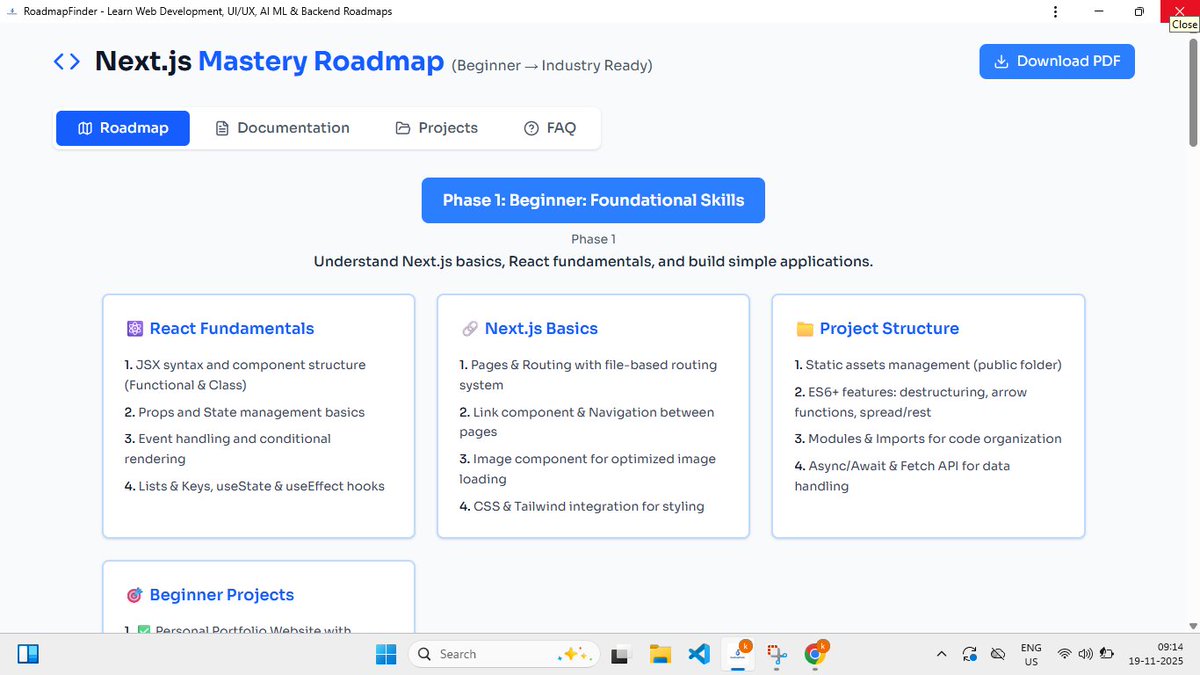Click the ENG US language indicator
This screenshot has width=1200, height=675.
pyautogui.click(x=1031, y=655)
